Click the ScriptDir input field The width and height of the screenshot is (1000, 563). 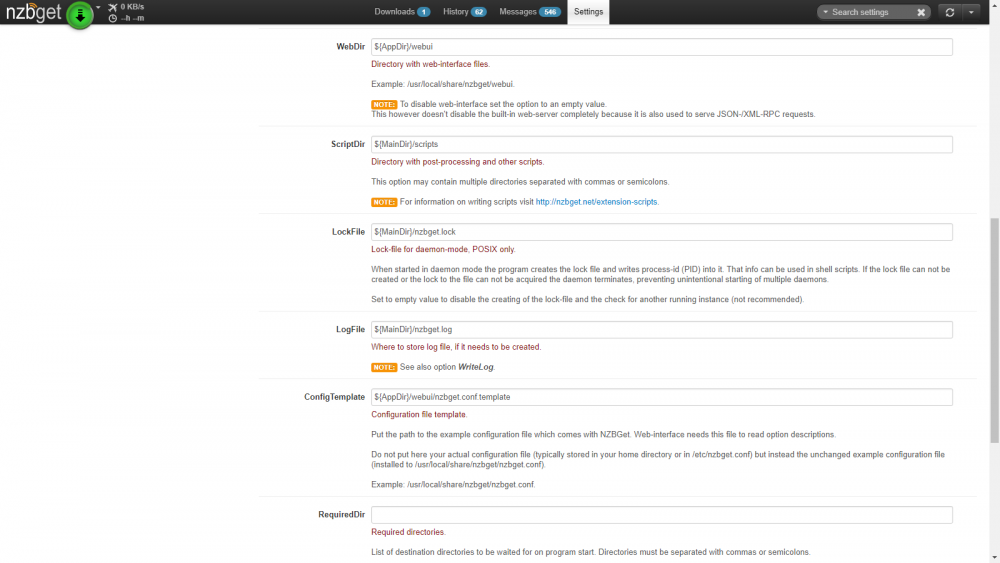pos(661,144)
